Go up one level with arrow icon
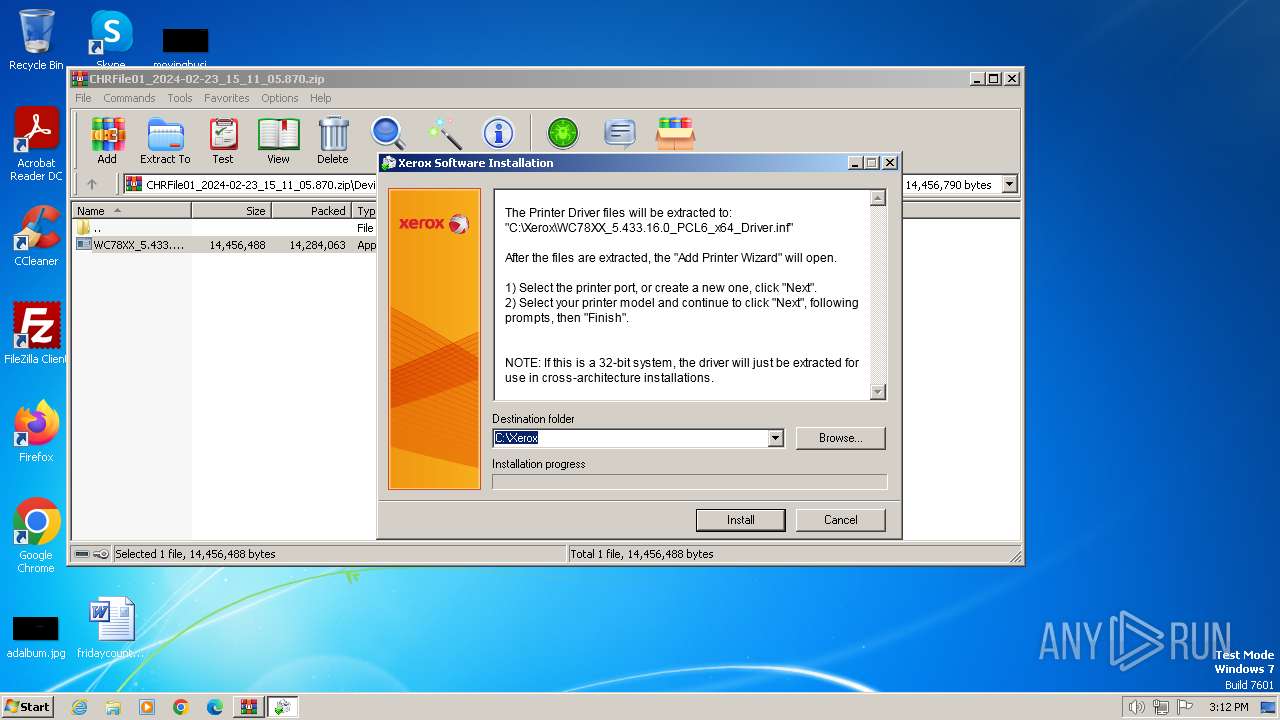Screen dimensions: 1280x720 point(92,184)
